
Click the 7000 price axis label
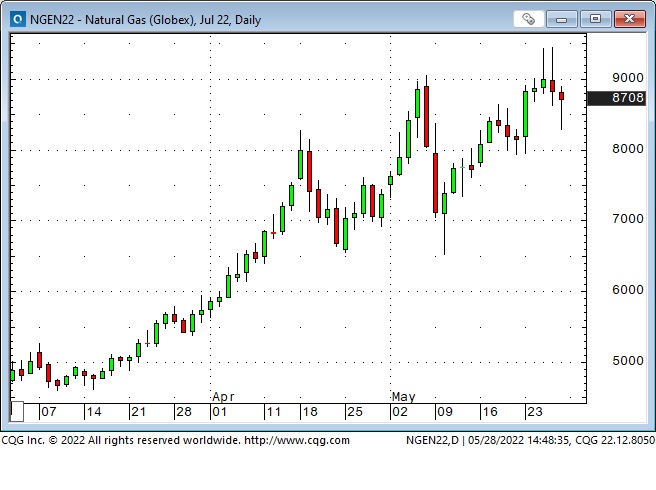(x=628, y=219)
